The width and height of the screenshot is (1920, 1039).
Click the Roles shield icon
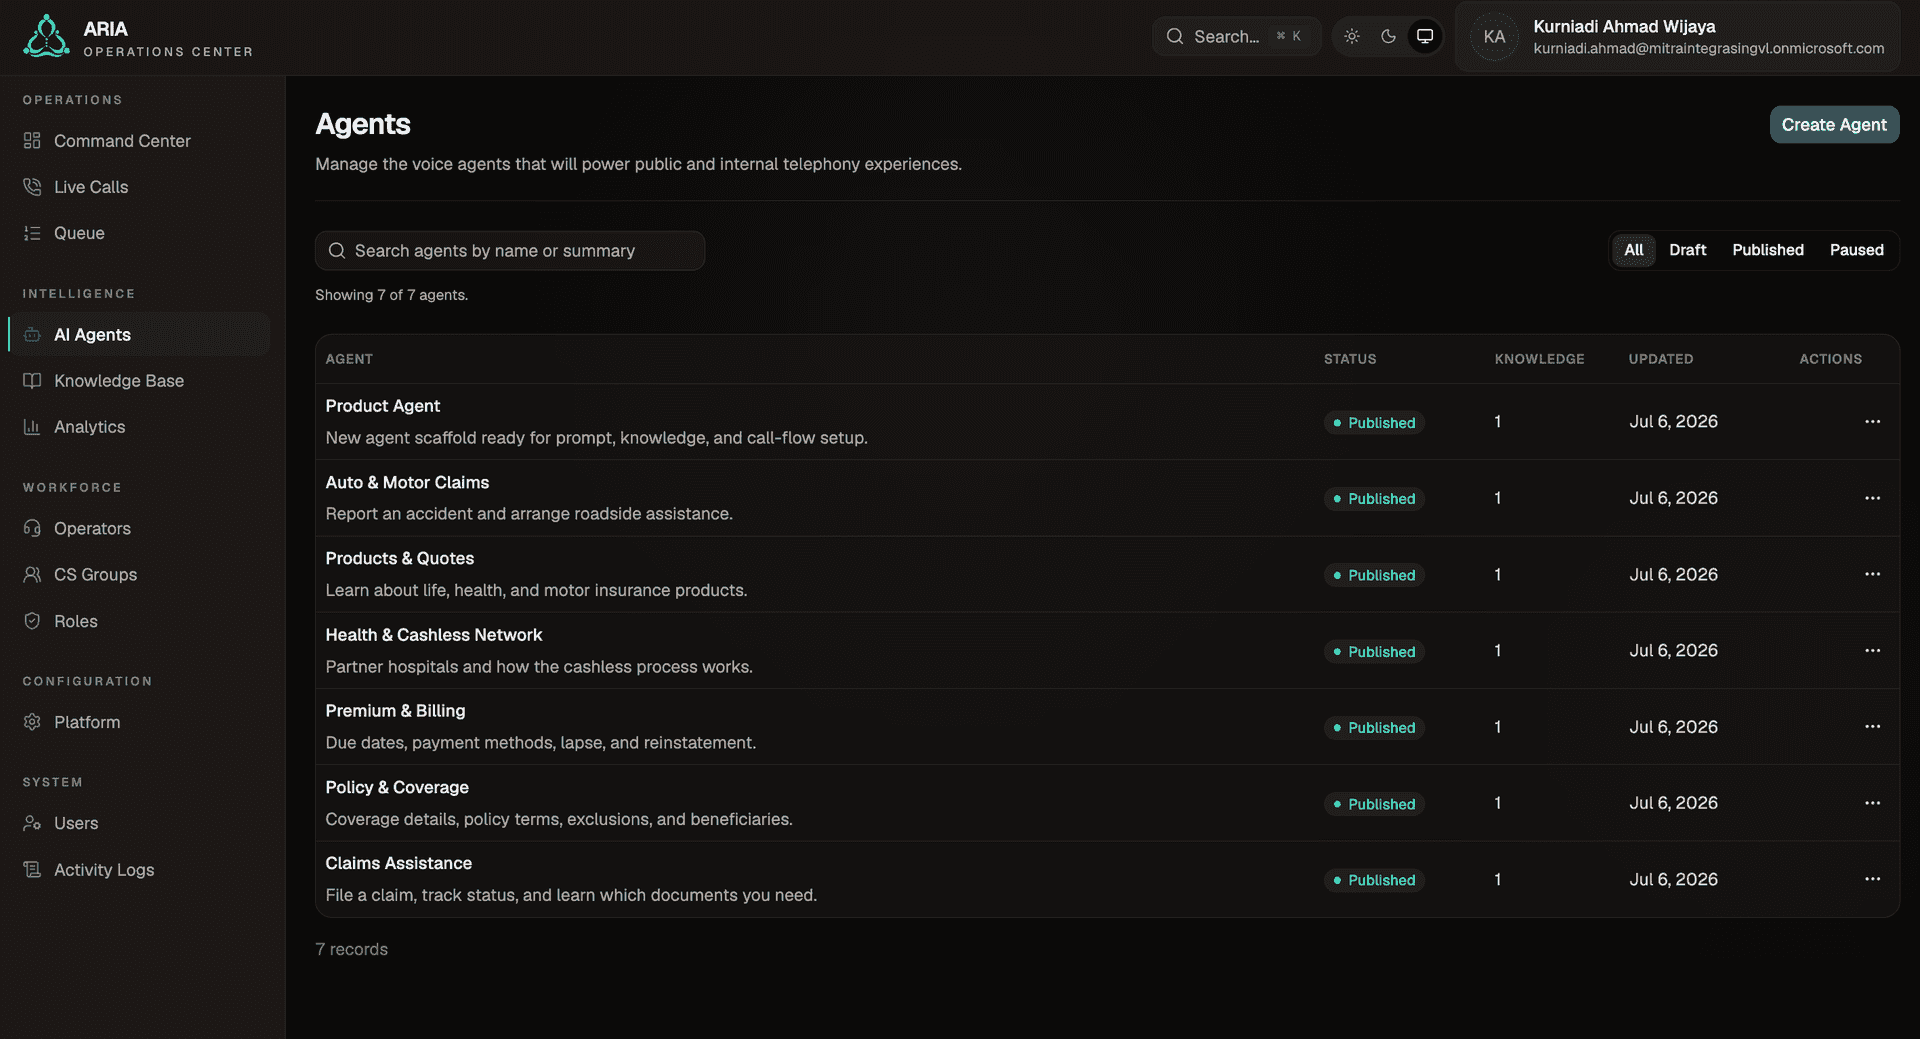32,621
